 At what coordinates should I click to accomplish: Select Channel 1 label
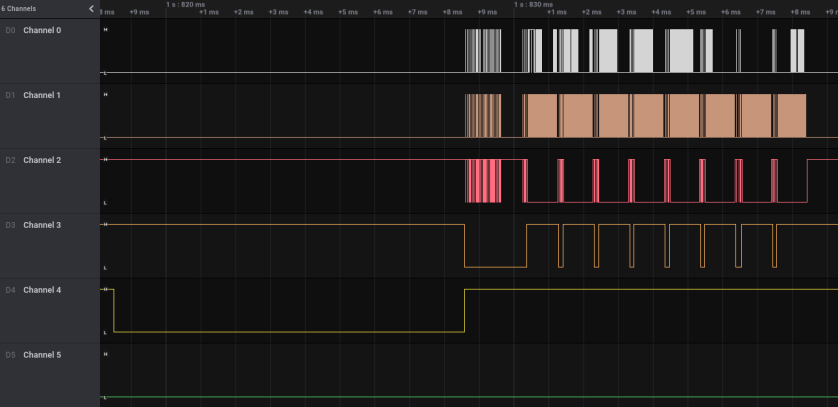tap(42, 95)
